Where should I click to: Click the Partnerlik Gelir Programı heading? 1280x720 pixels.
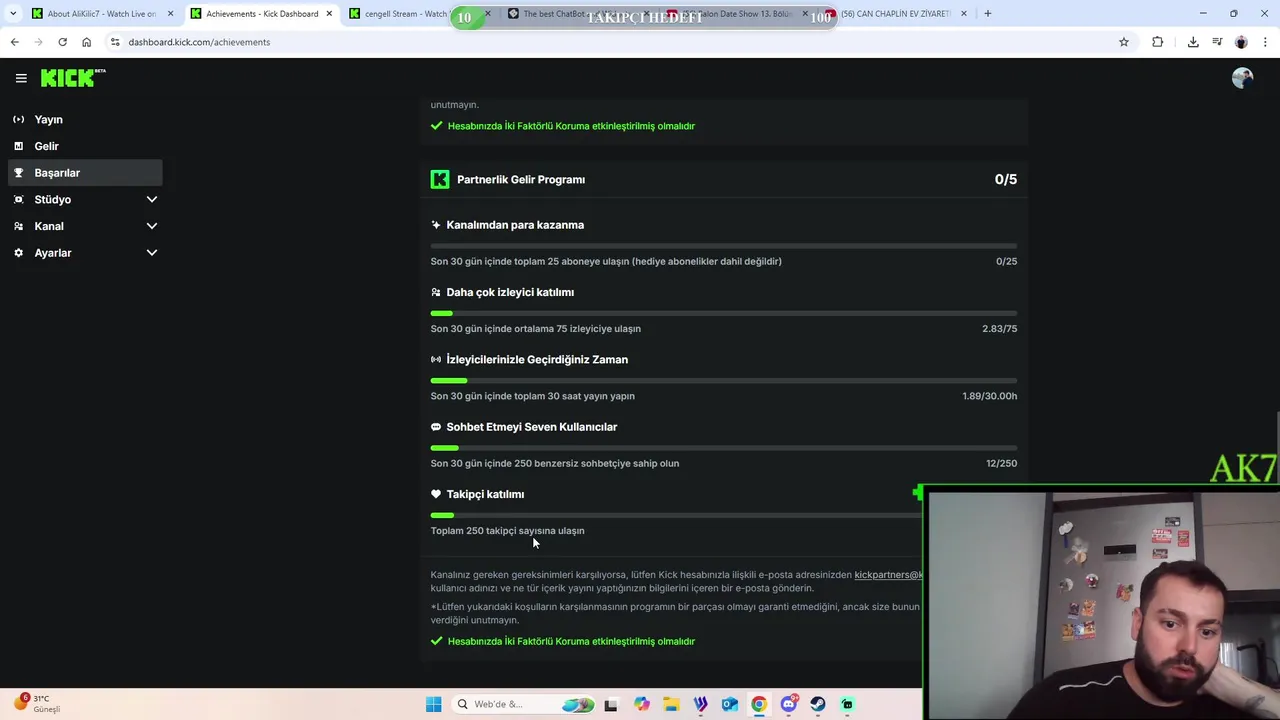(521, 180)
